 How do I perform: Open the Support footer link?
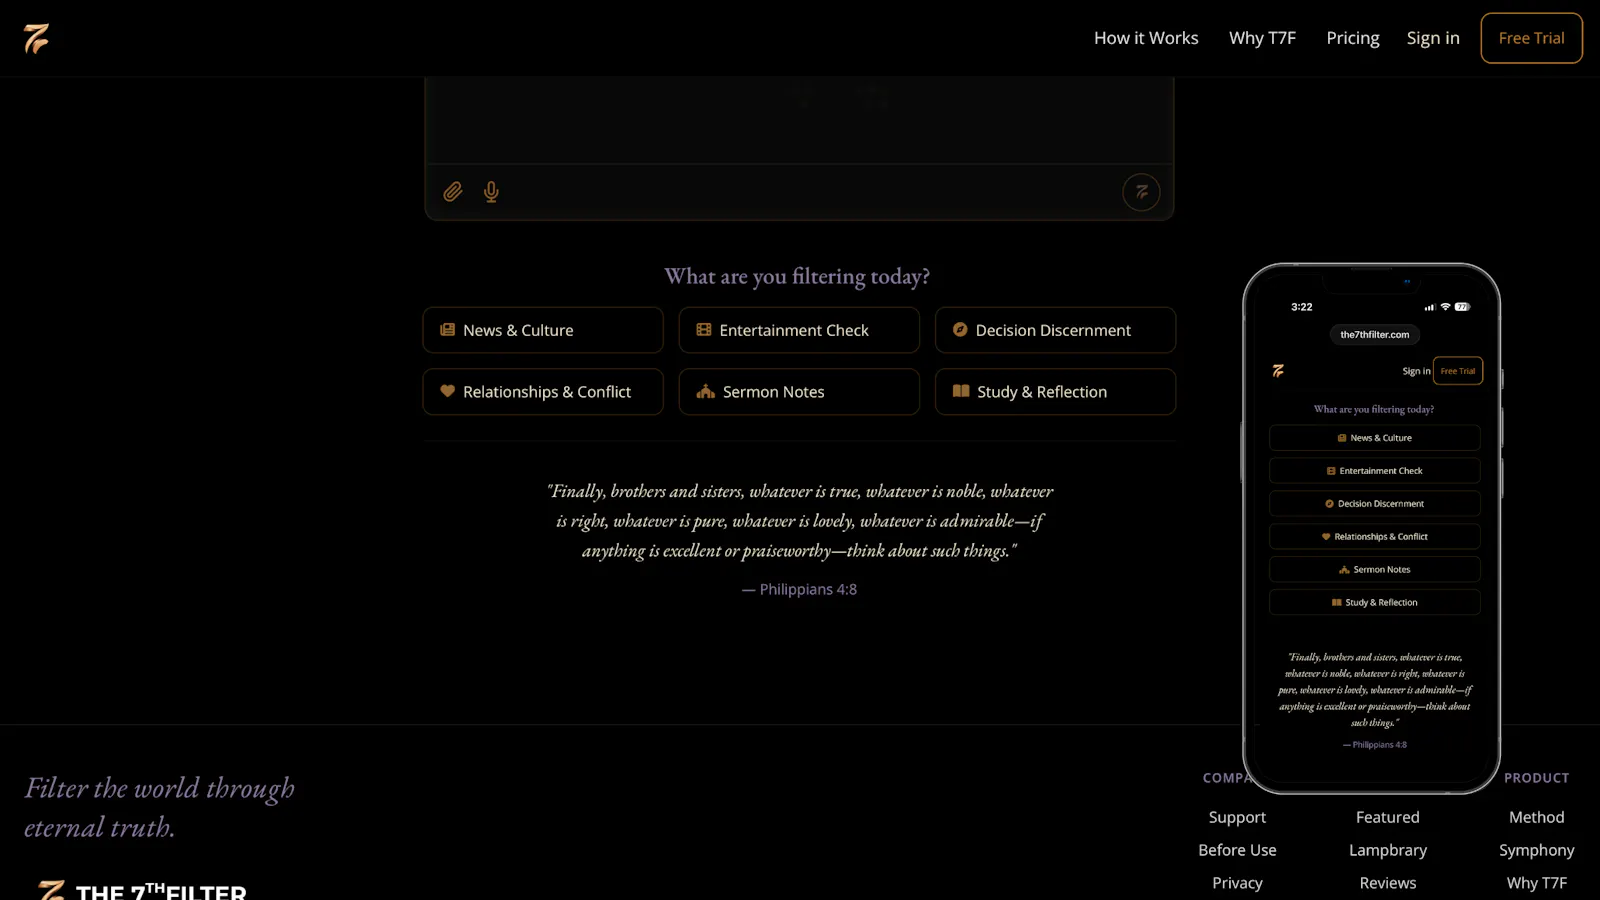(x=1237, y=817)
